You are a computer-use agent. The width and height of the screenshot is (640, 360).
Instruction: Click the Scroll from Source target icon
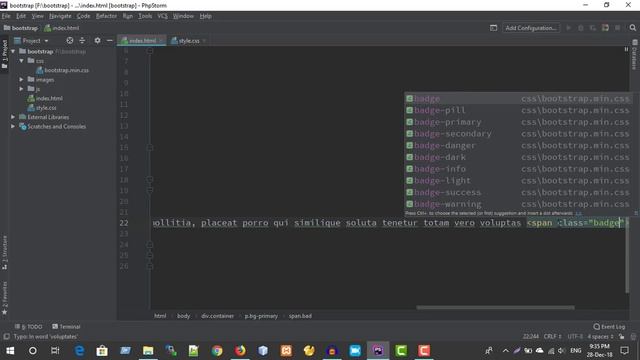[70, 40]
